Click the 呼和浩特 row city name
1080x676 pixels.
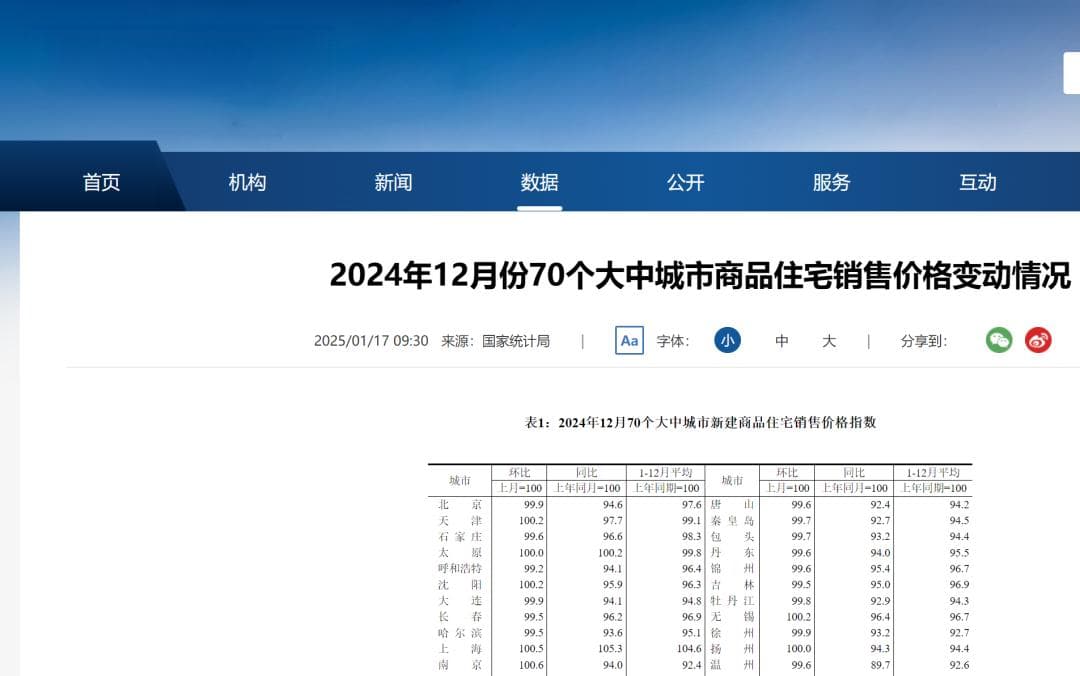point(460,569)
